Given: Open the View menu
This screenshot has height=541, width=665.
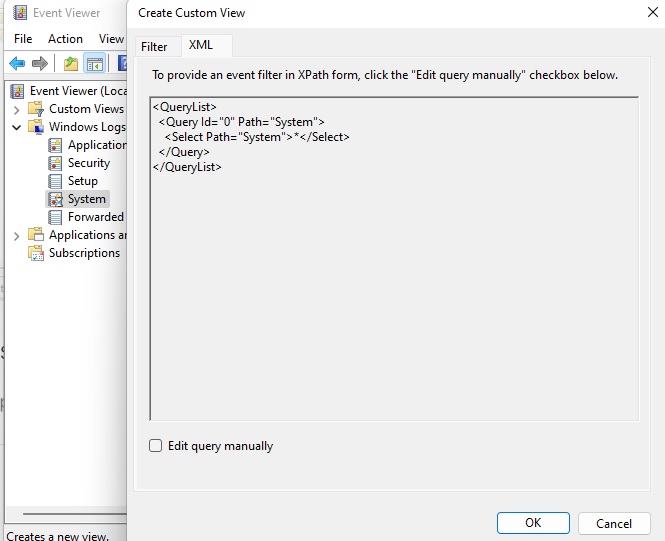Looking at the screenshot, I should point(111,39).
